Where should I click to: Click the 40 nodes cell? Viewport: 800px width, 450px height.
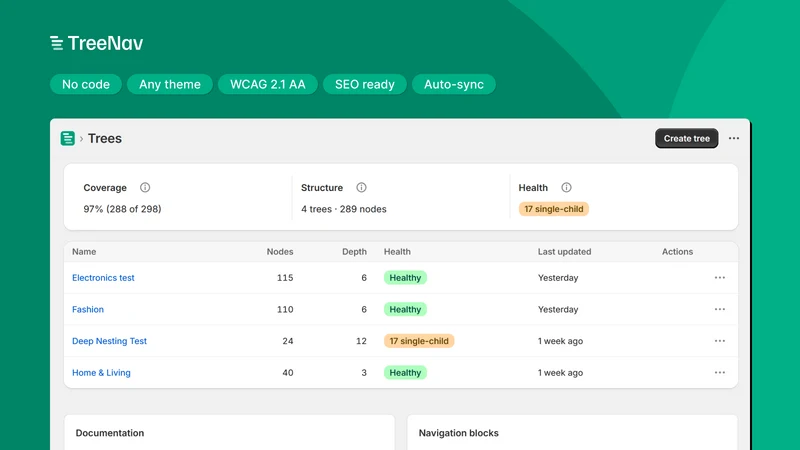[x=288, y=372]
